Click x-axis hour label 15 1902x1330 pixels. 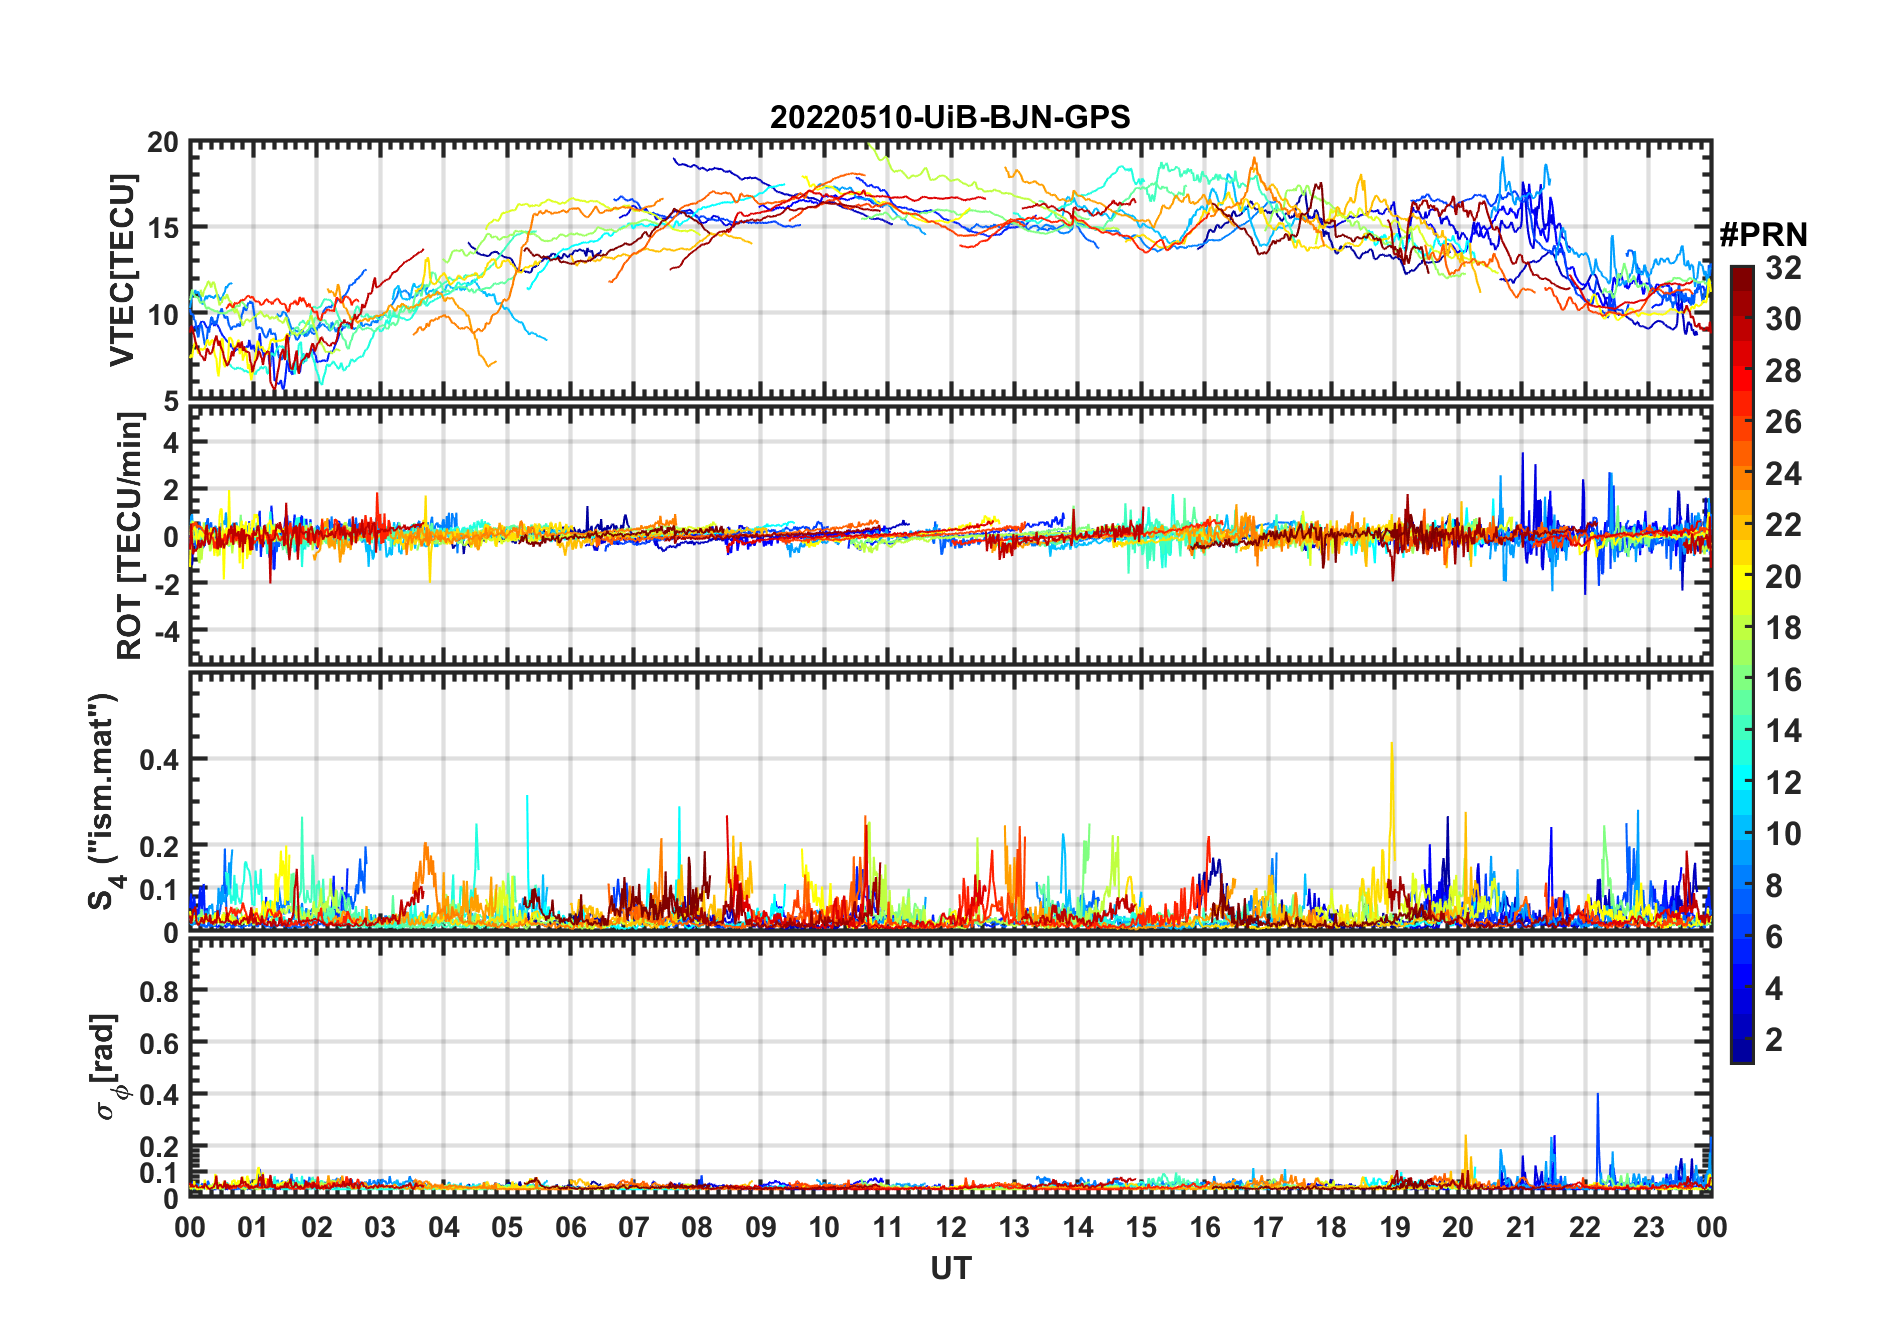pos(1141,1228)
